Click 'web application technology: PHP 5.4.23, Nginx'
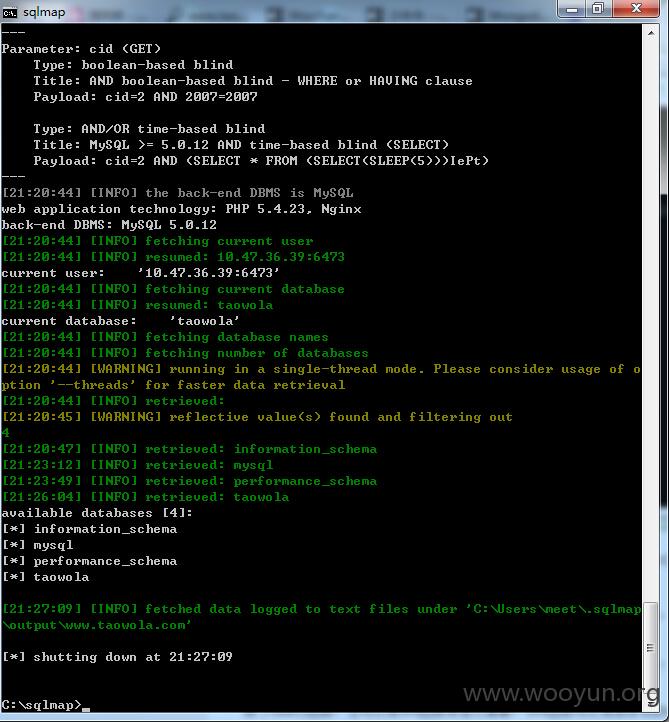The width and height of the screenshot is (669, 722). tap(181, 209)
